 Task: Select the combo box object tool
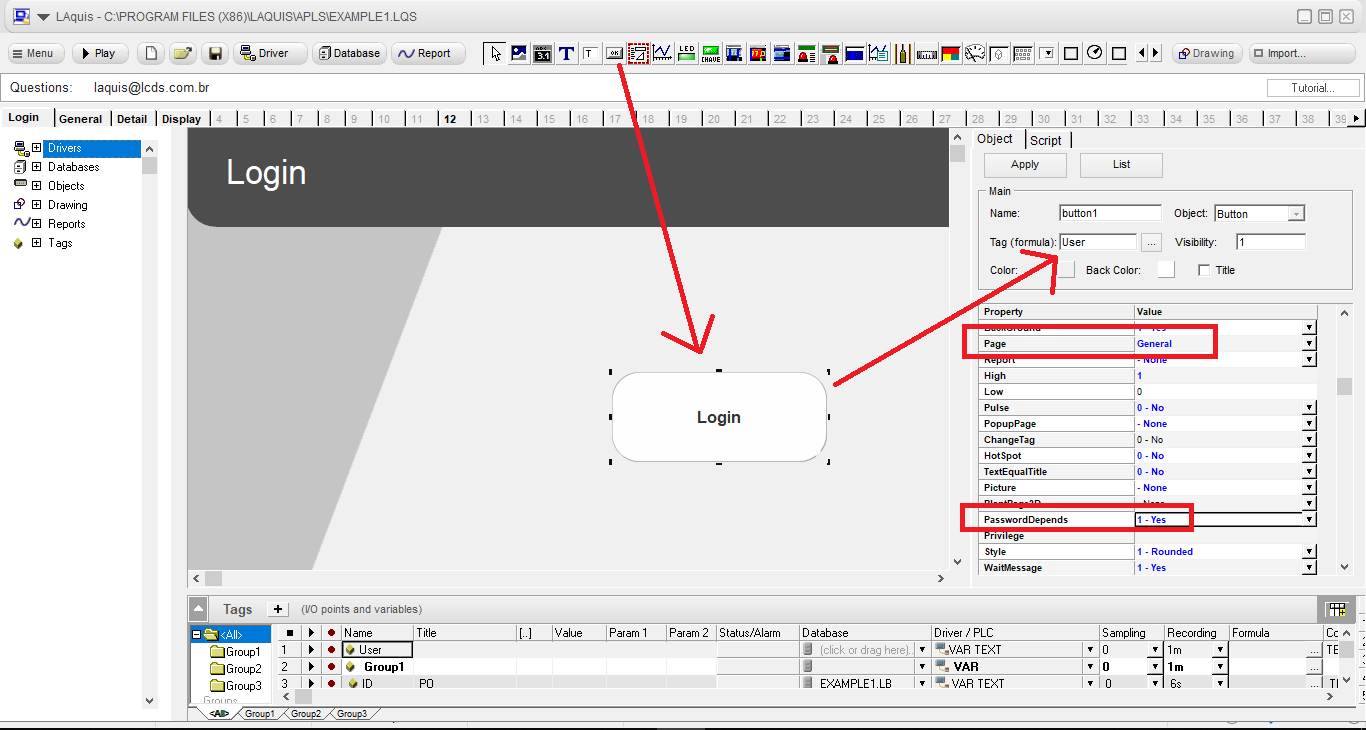pyautogui.click(x=1047, y=53)
